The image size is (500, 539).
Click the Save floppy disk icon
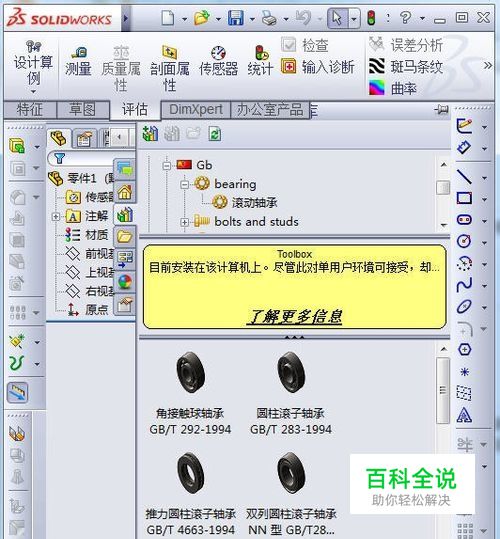pos(236,18)
